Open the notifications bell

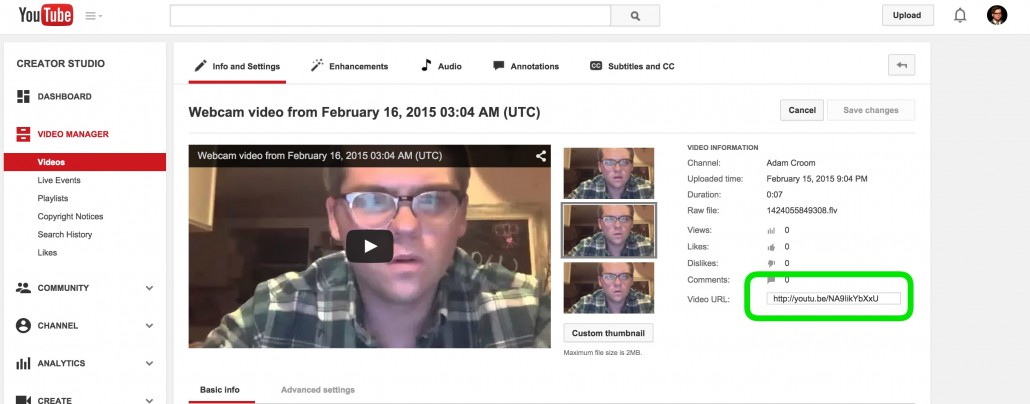[960, 15]
